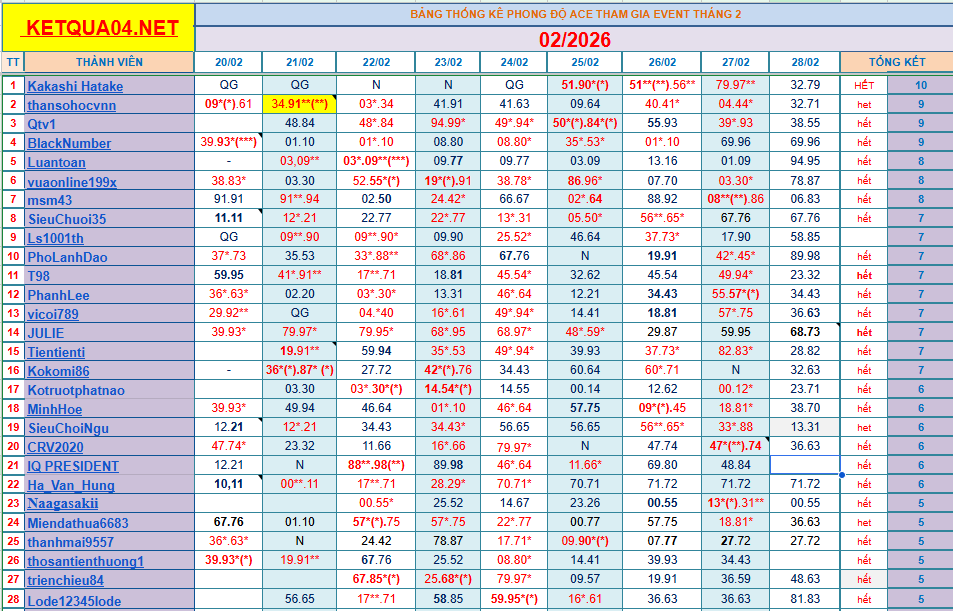953x611 pixels.
Task: Open the KETQUA04.NET link
Action: pyautogui.click(x=101, y=28)
